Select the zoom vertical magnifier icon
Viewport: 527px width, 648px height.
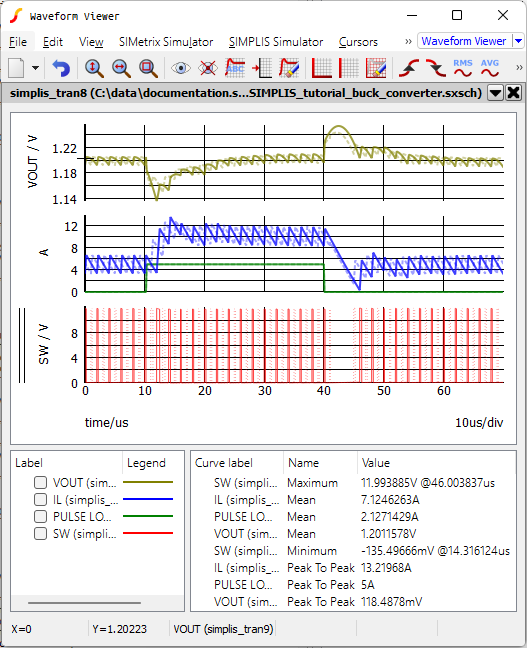[94, 68]
